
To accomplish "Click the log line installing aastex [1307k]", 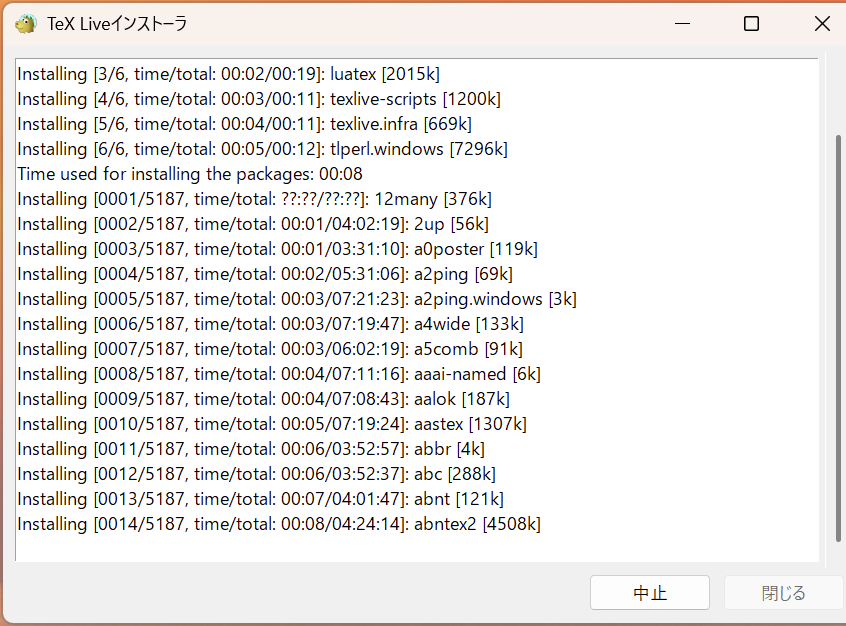I will point(272,424).
